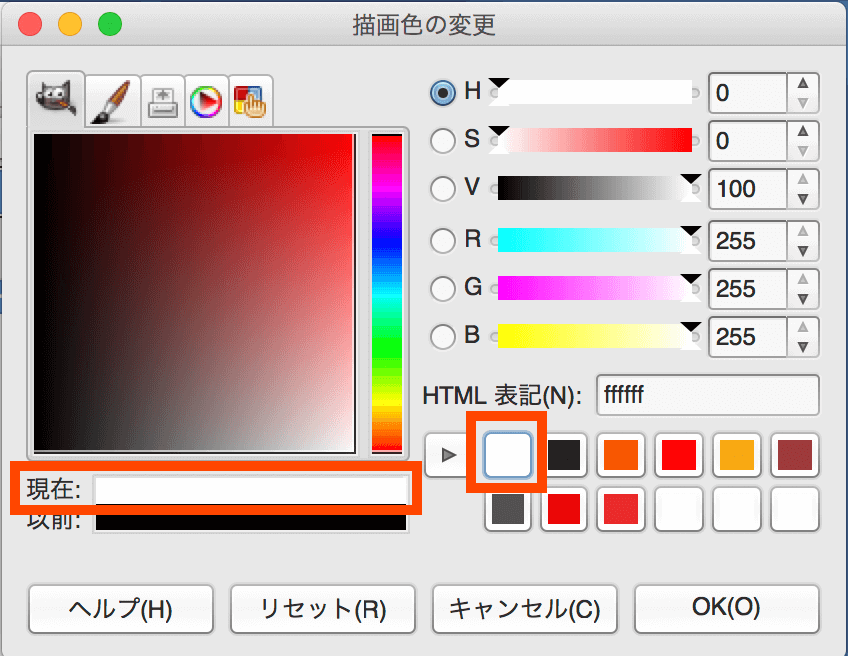Click the V value field showing 100
The height and width of the screenshot is (656, 848).
[747, 189]
